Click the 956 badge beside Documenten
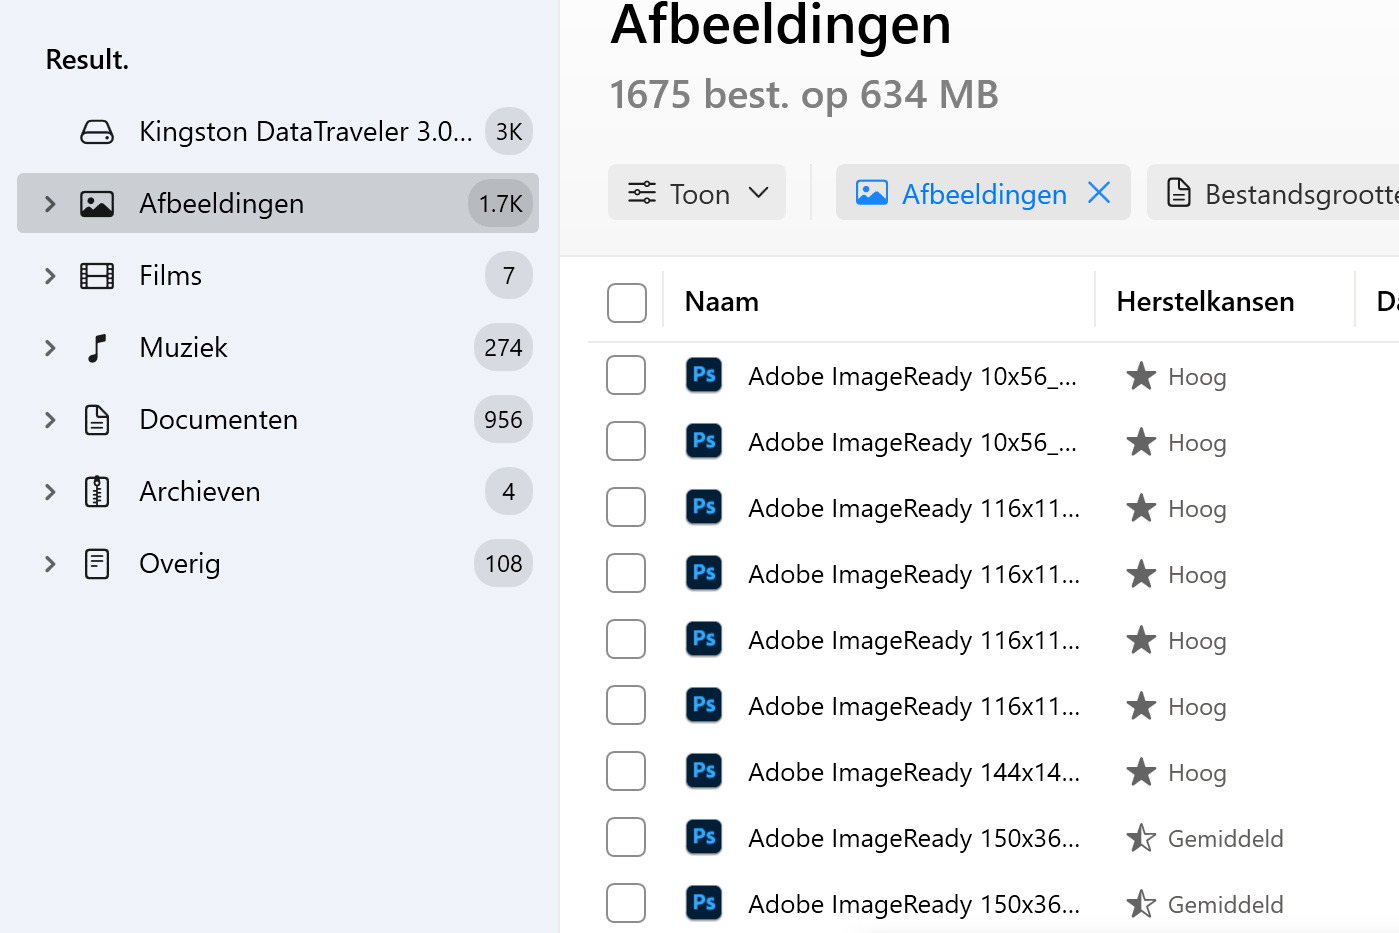Image resolution: width=1399 pixels, height=933 pixels. coord(503,420)
